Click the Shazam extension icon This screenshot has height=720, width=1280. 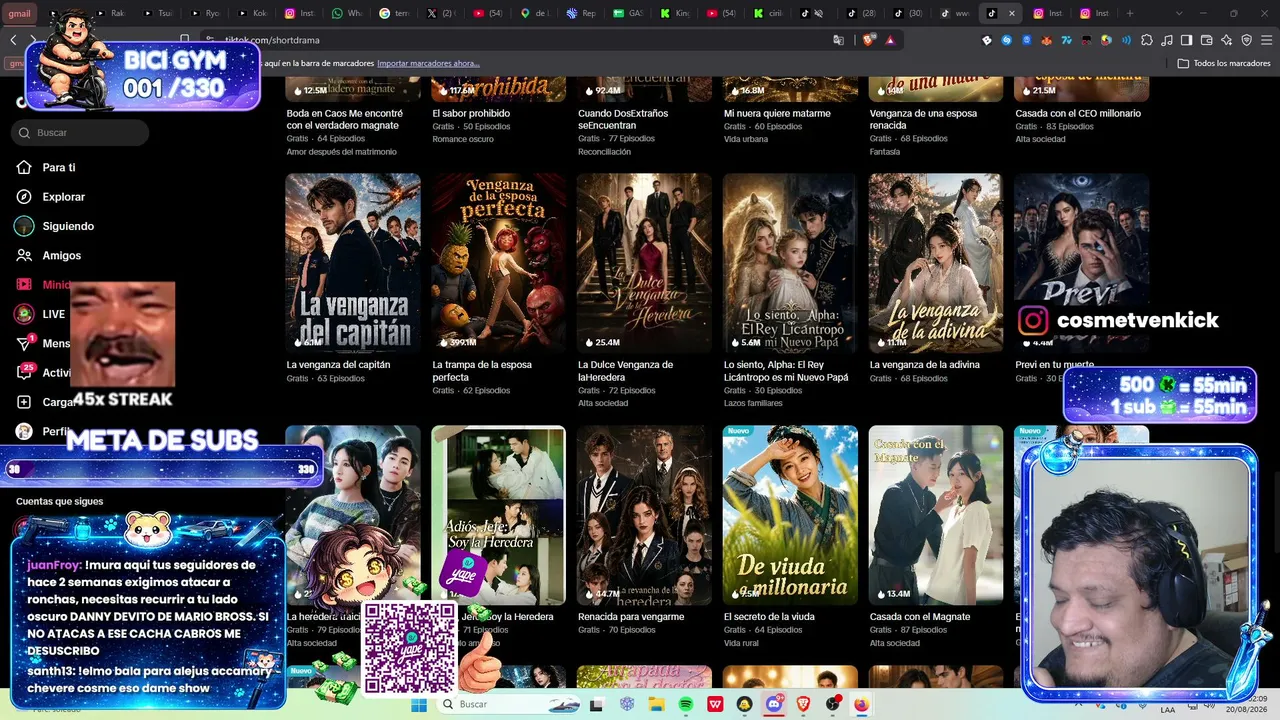(1007, 40)
